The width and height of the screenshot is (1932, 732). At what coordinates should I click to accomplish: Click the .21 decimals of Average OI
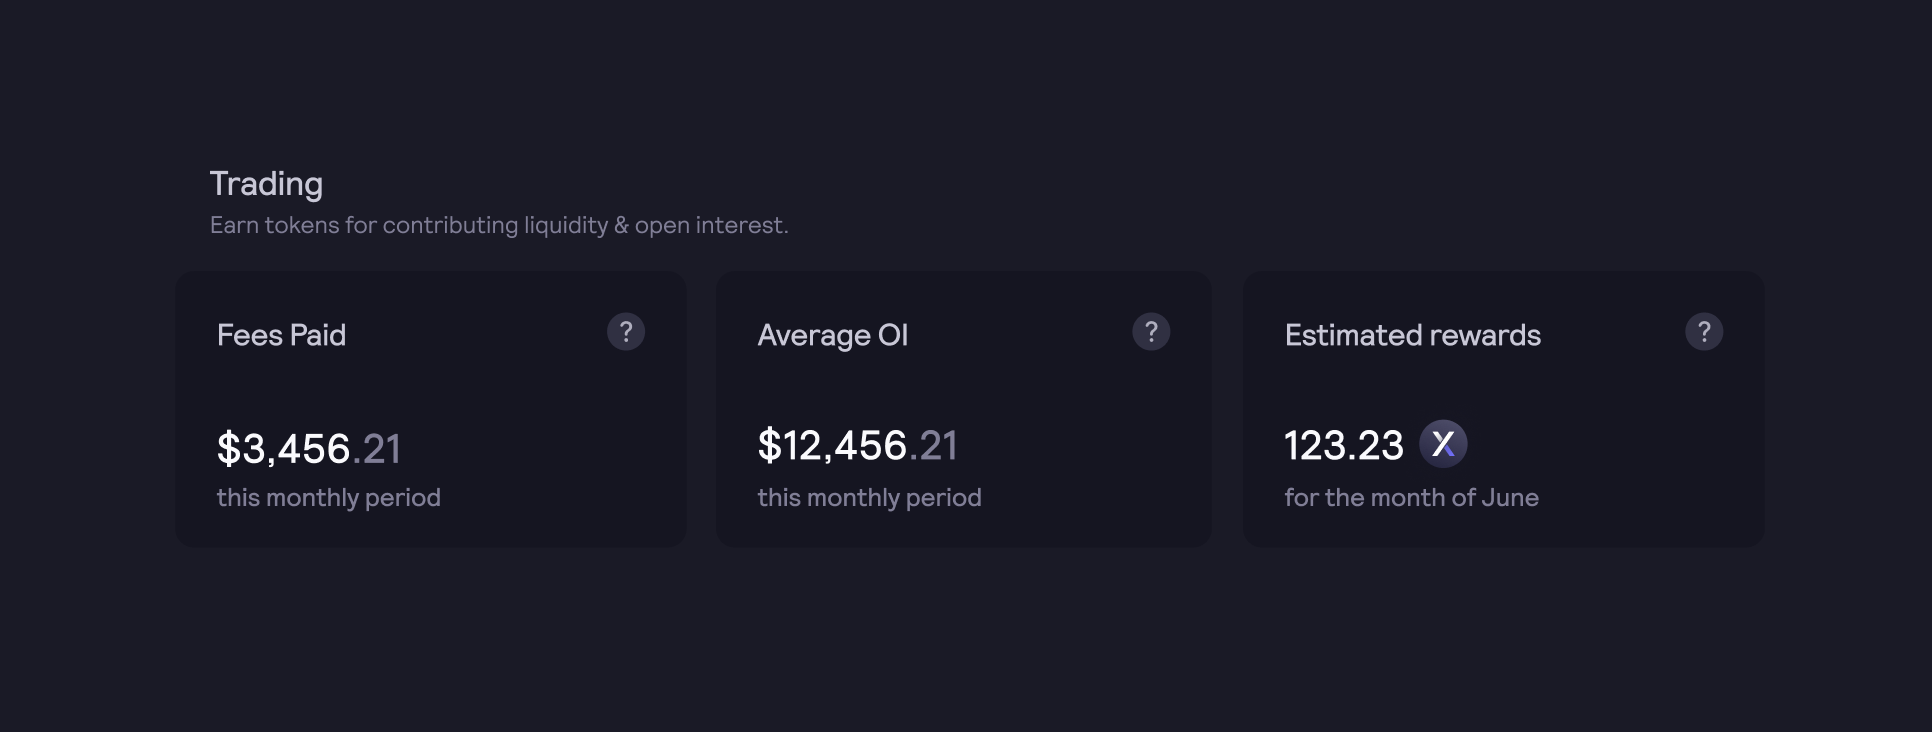pos(934,446)
